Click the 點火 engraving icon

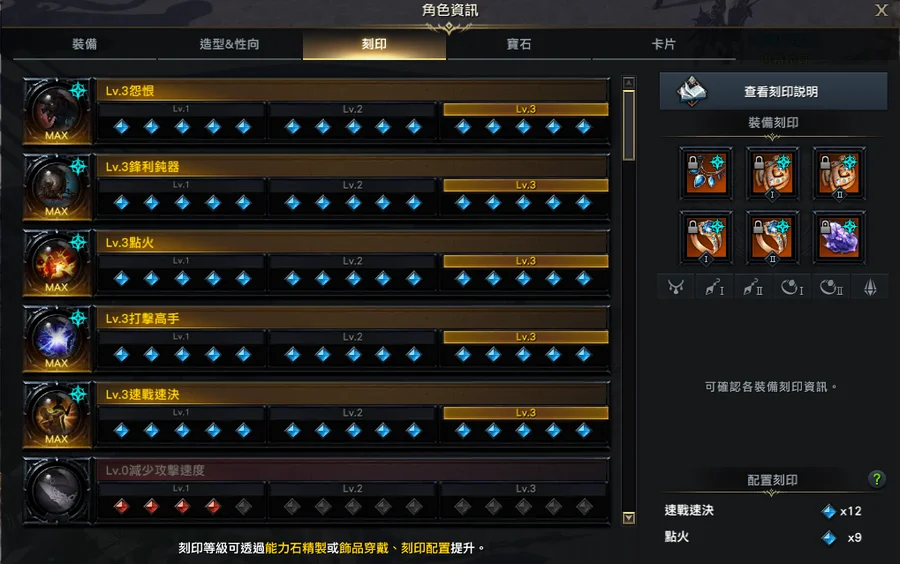pos(57,263)
